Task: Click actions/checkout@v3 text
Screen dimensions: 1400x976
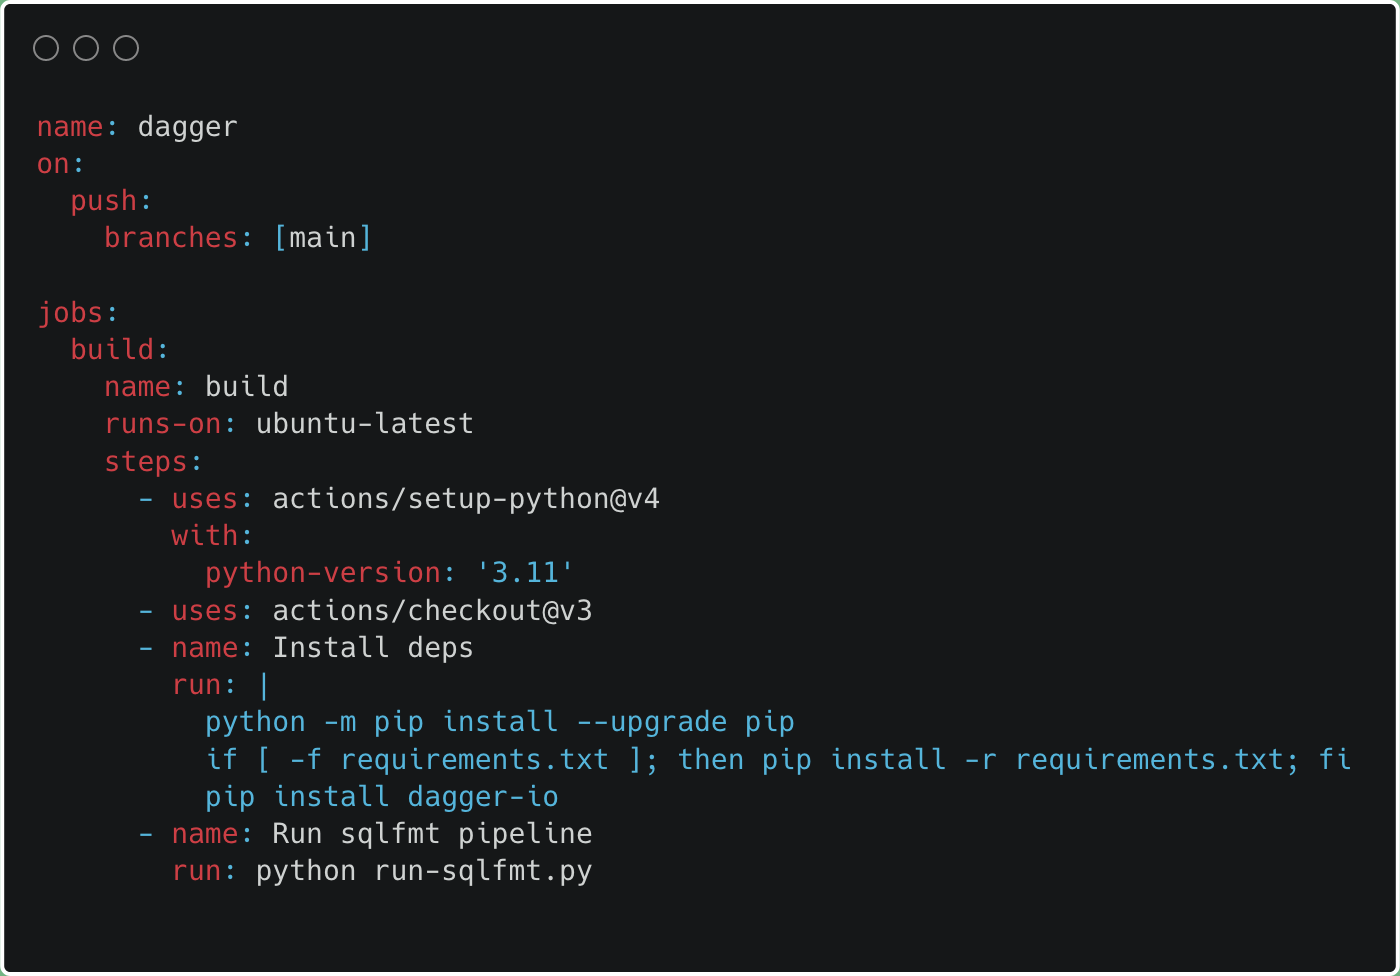Action: tap(433, 611)
